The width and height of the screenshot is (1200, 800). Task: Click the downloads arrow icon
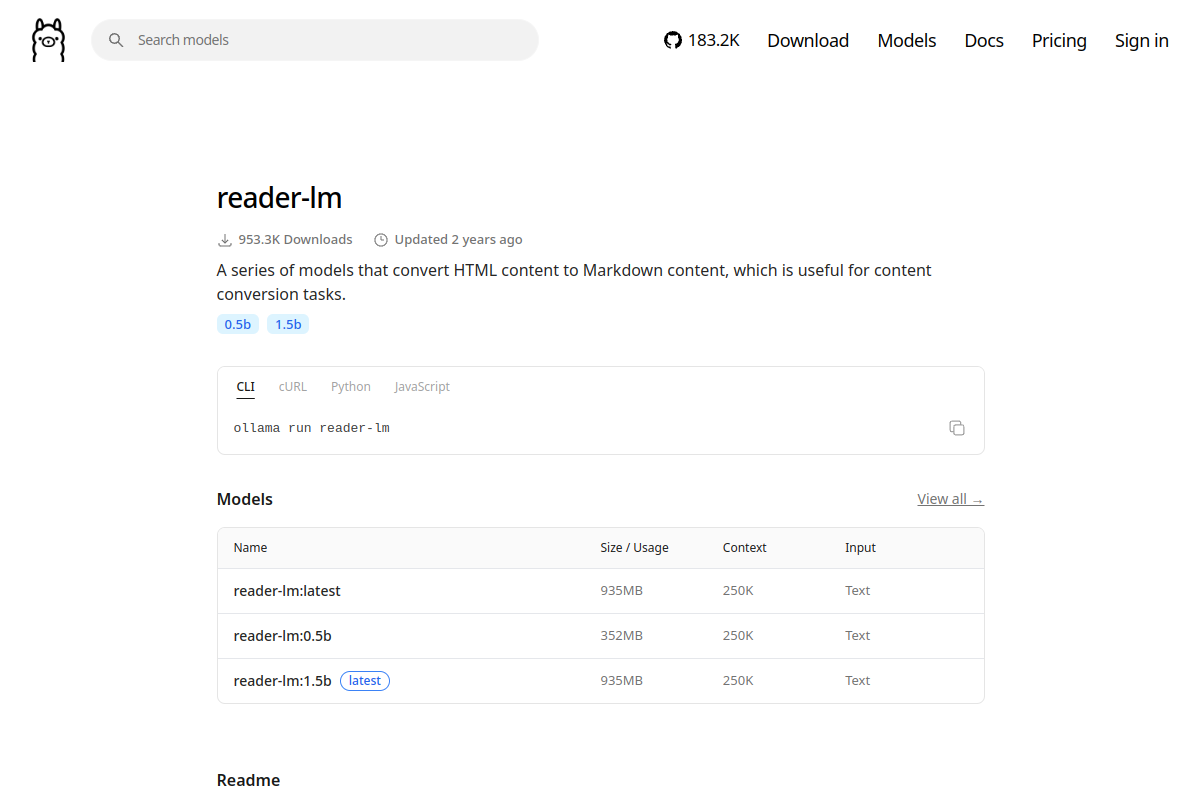point(225,240)
